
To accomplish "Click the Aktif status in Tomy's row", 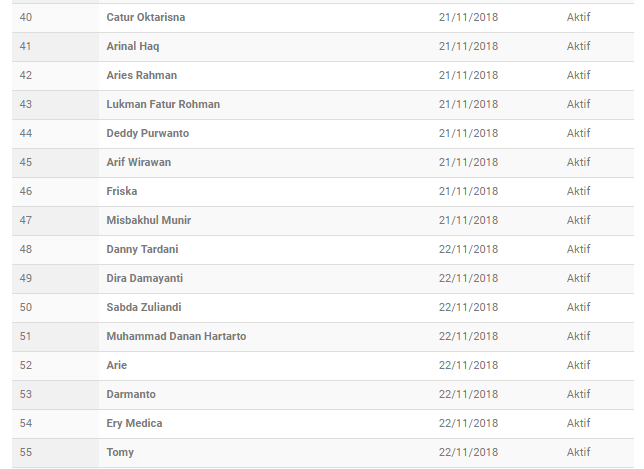I will tap(578, 452).
